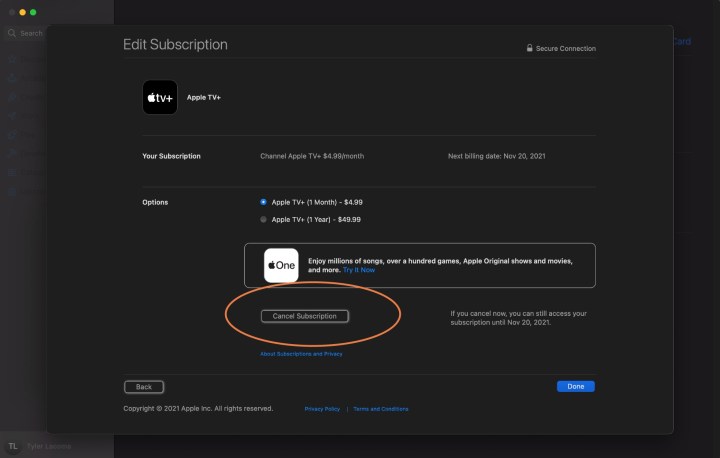The height and width of the screenshot is (458, 720).
Task: Click the search magnifier icon in sidebar
Action: (12, 33)
